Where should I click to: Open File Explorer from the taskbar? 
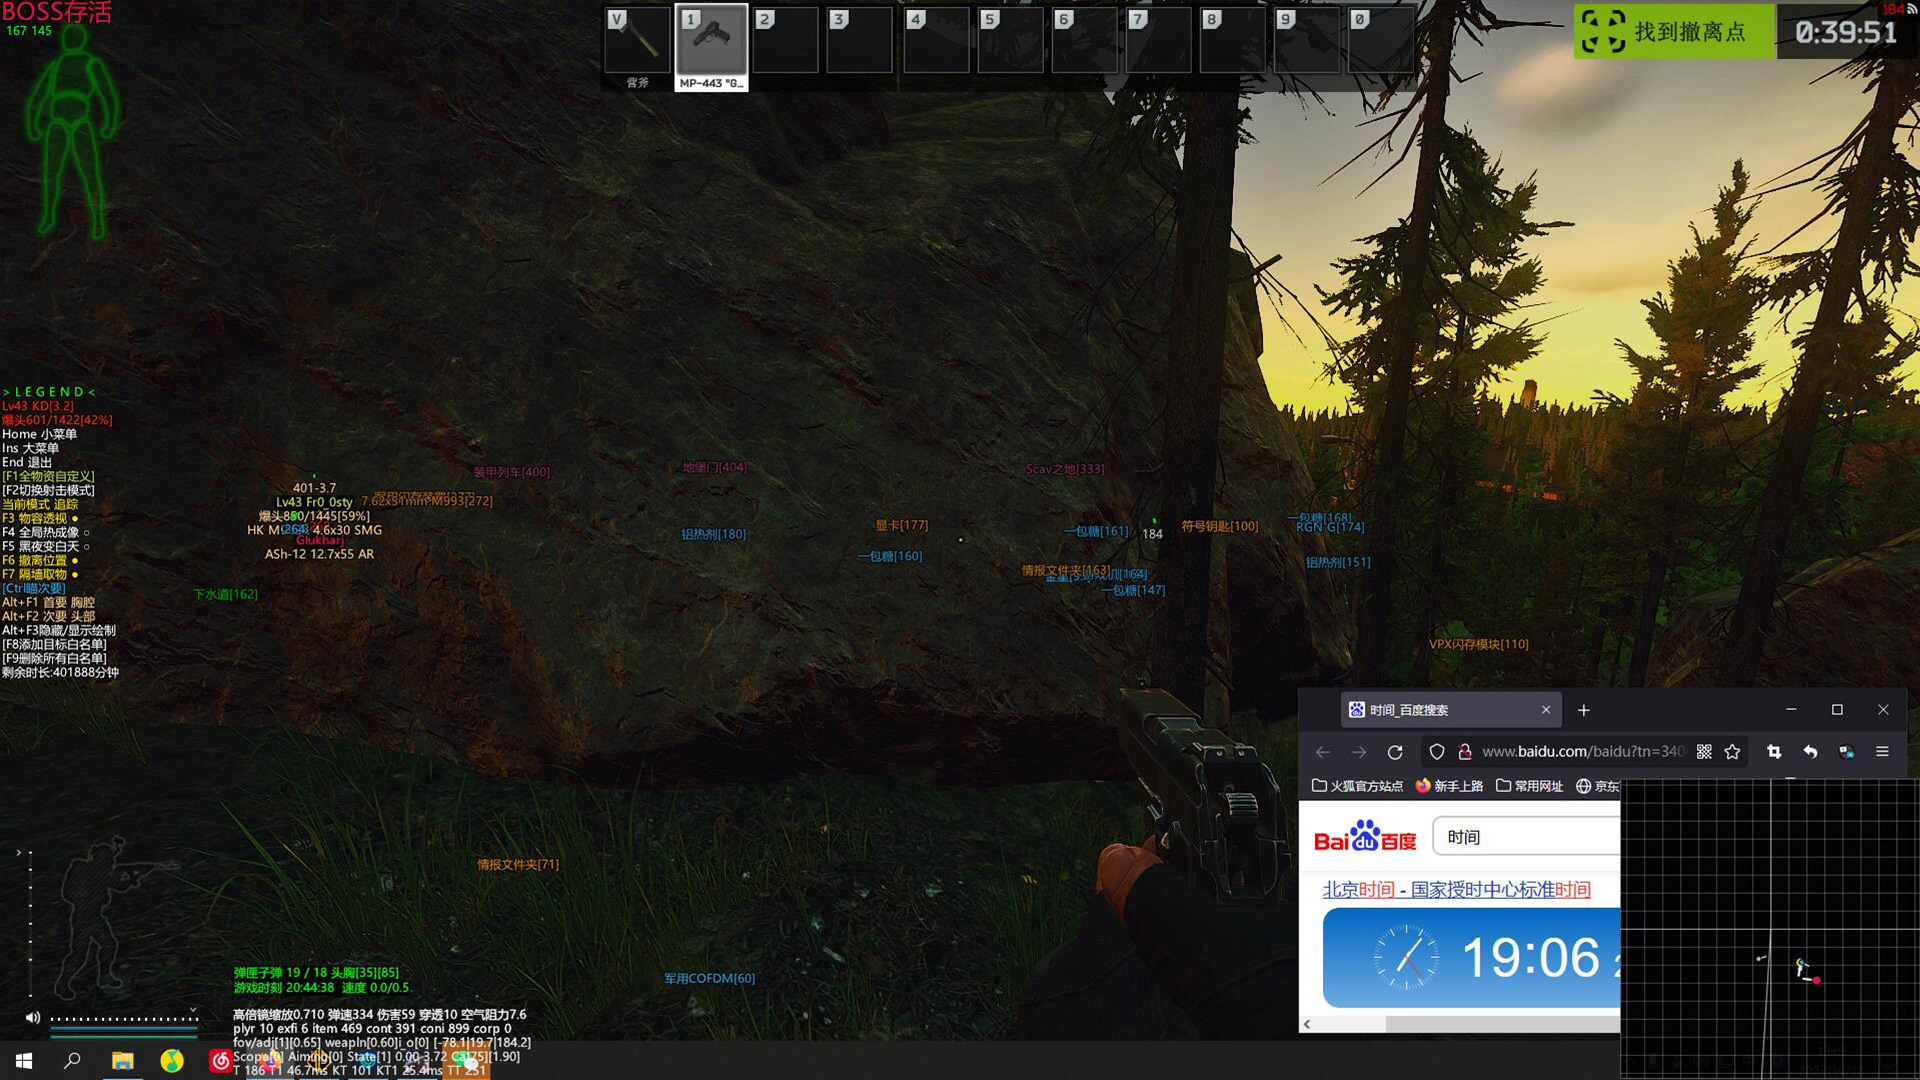123,1060
